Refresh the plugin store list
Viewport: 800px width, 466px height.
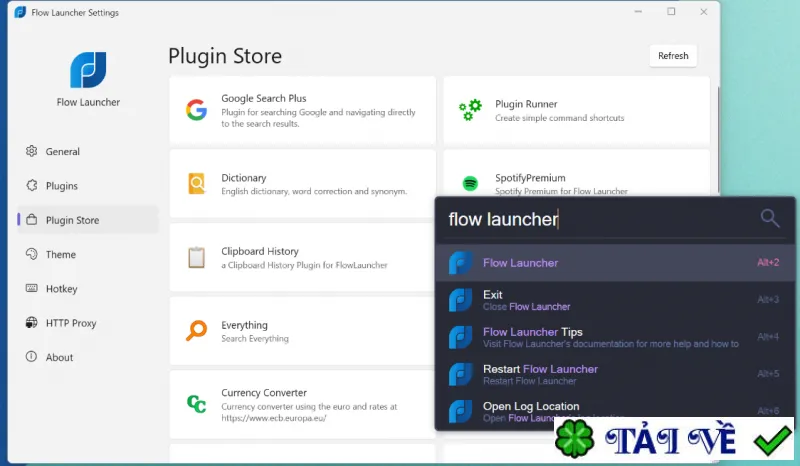(673, 56)
